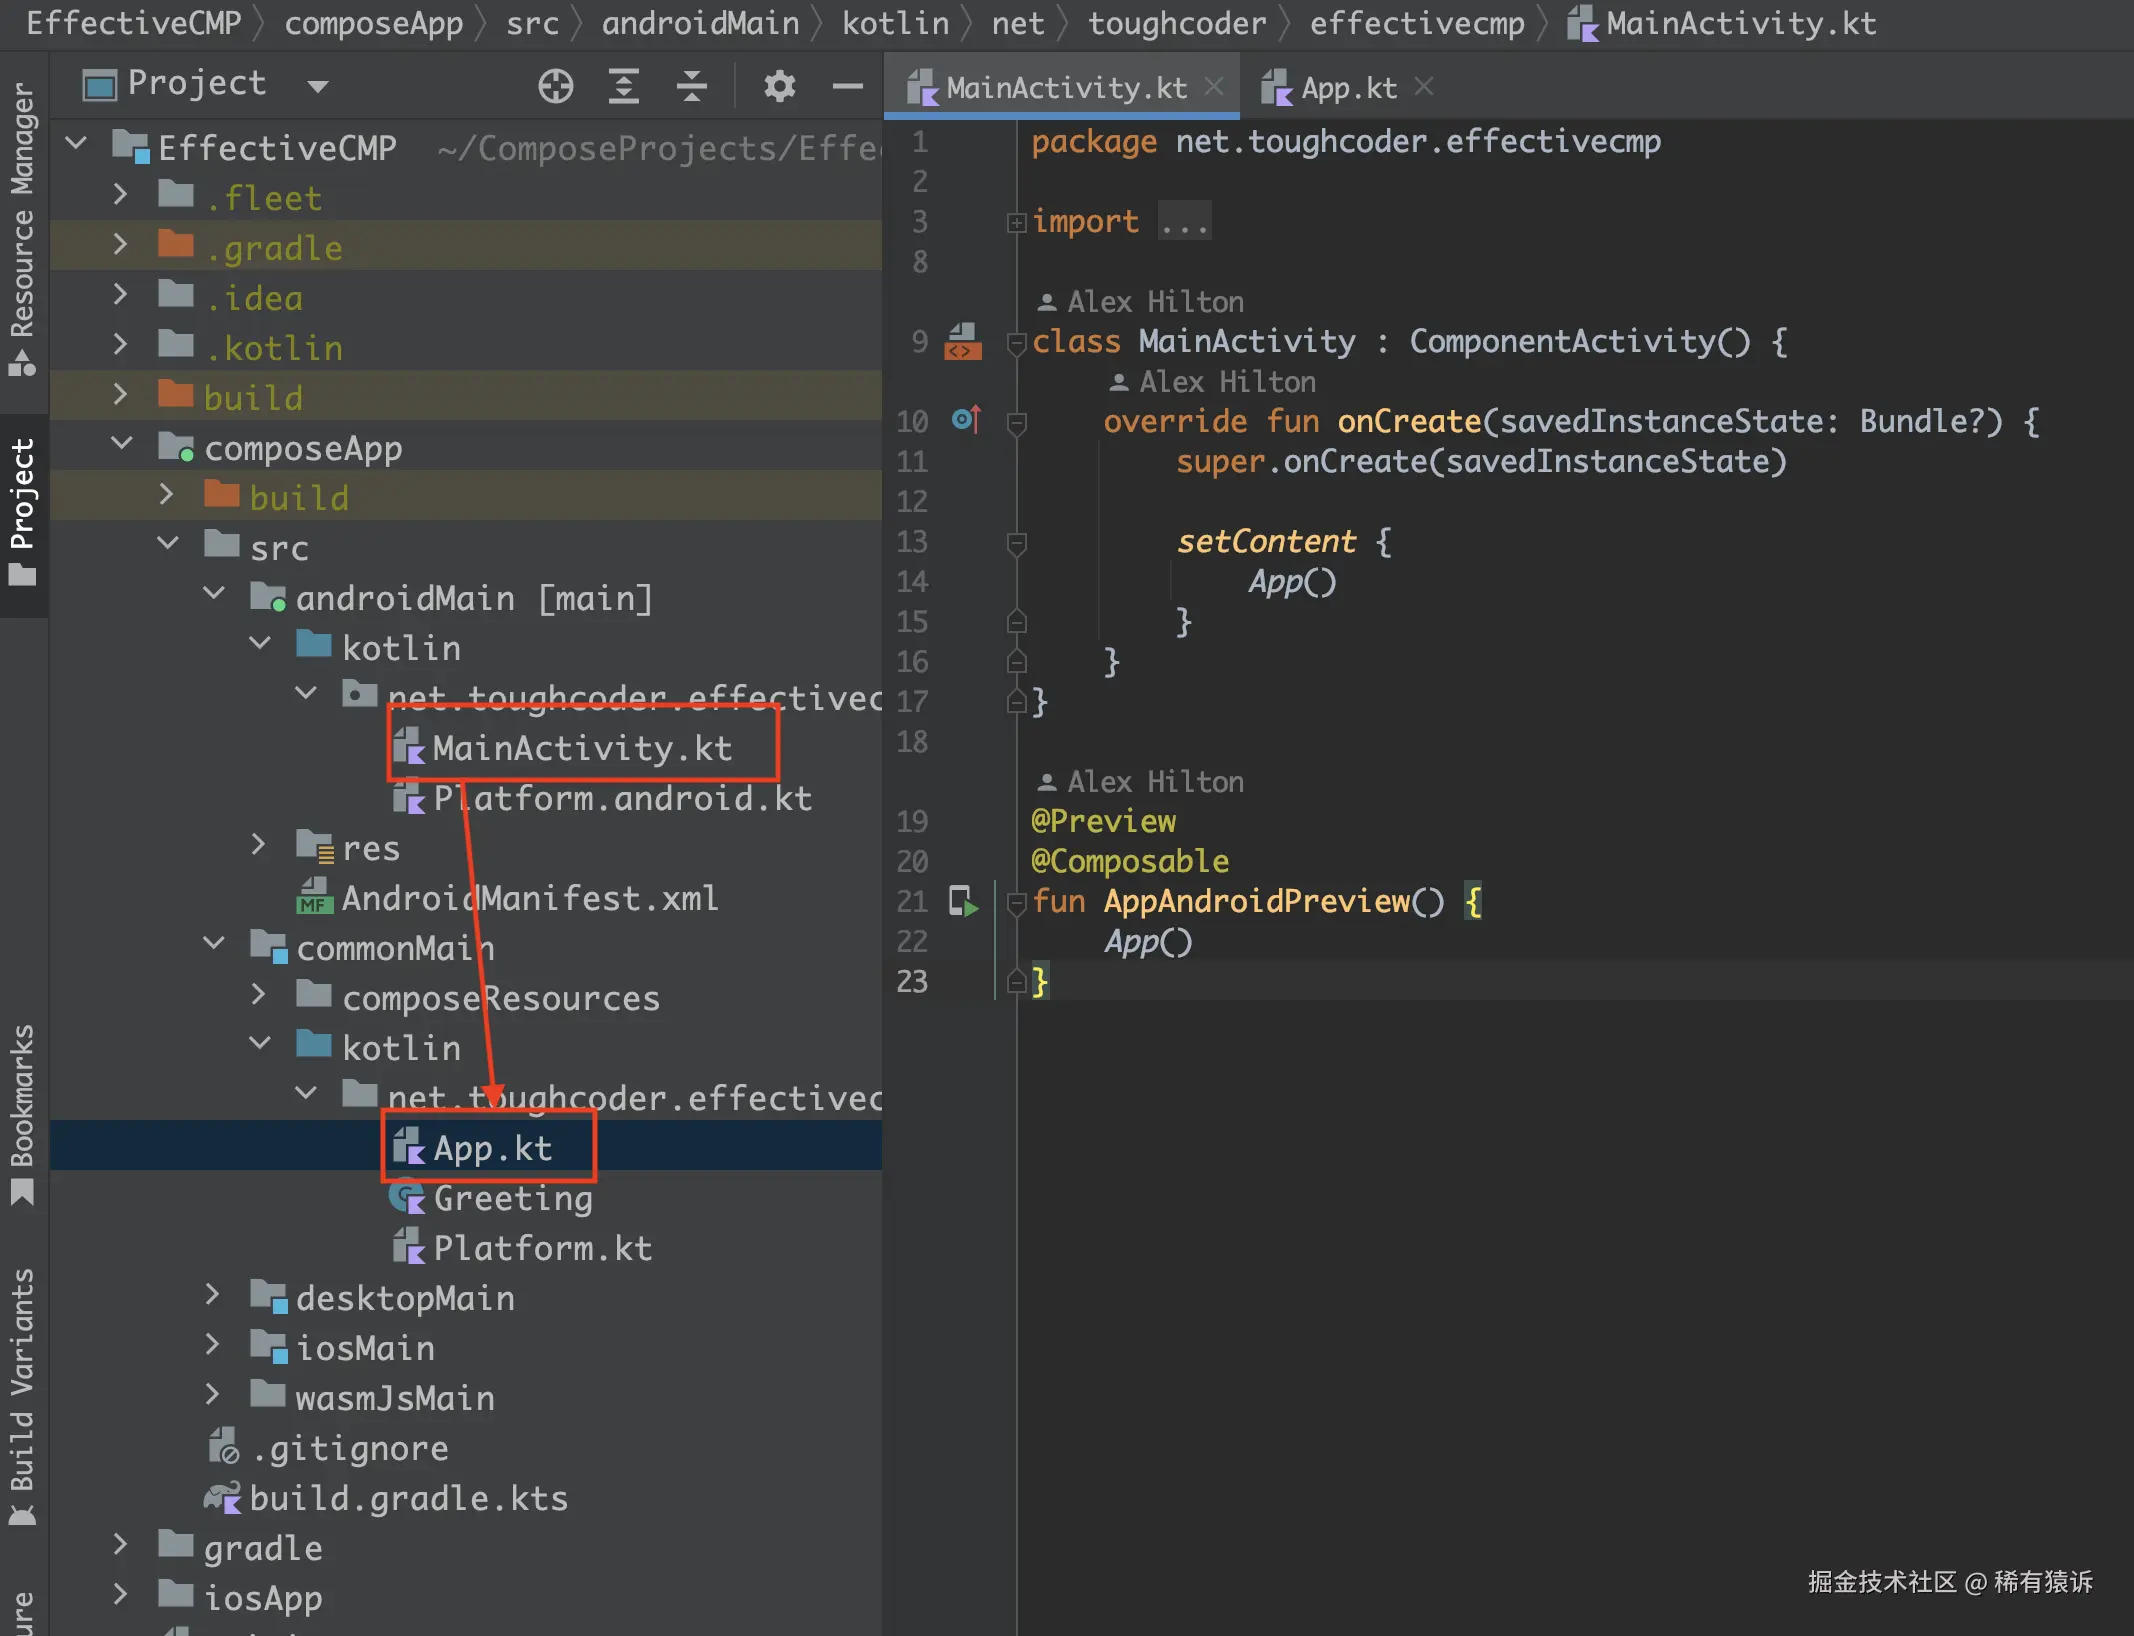Click the toughcoder breadcrumb in navigation bar
The image size is (2134, 1636).
1176,22
